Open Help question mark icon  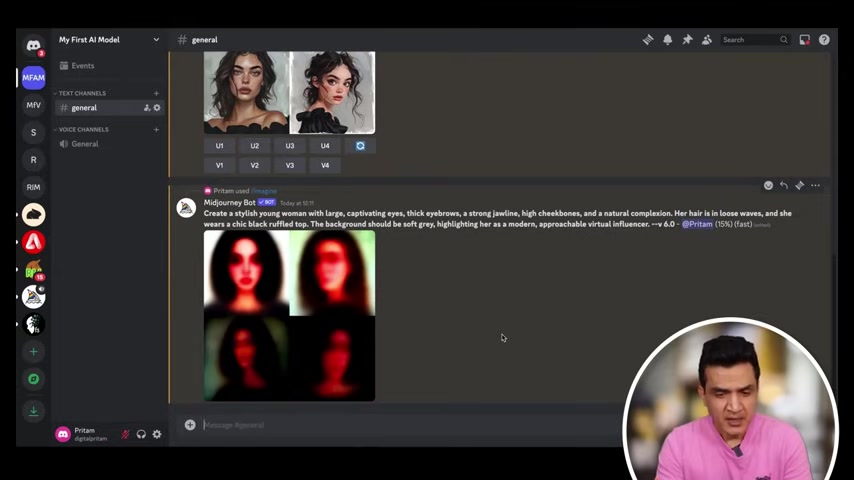824,40
